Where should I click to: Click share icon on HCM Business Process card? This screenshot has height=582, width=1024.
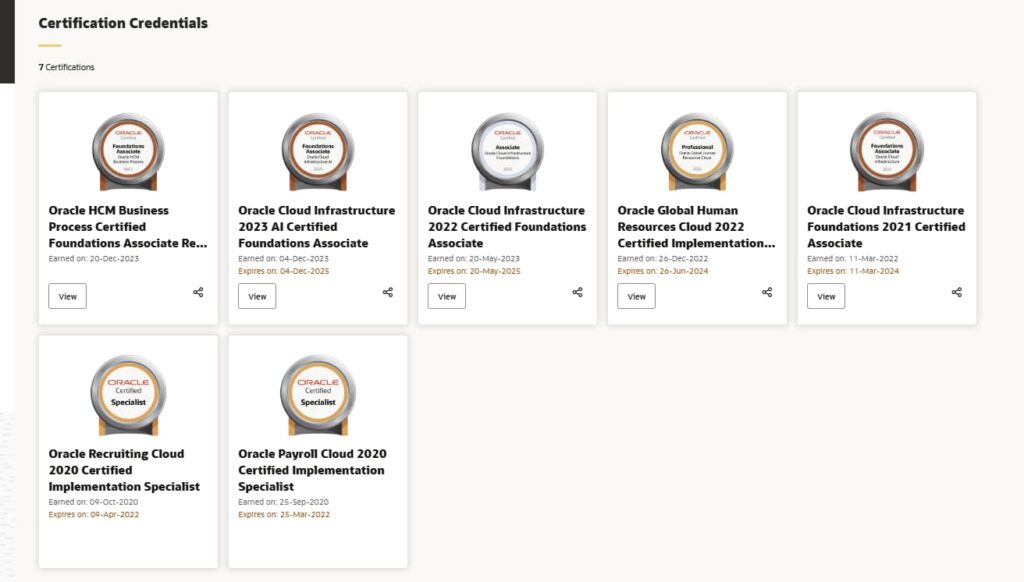pos(198,292)
